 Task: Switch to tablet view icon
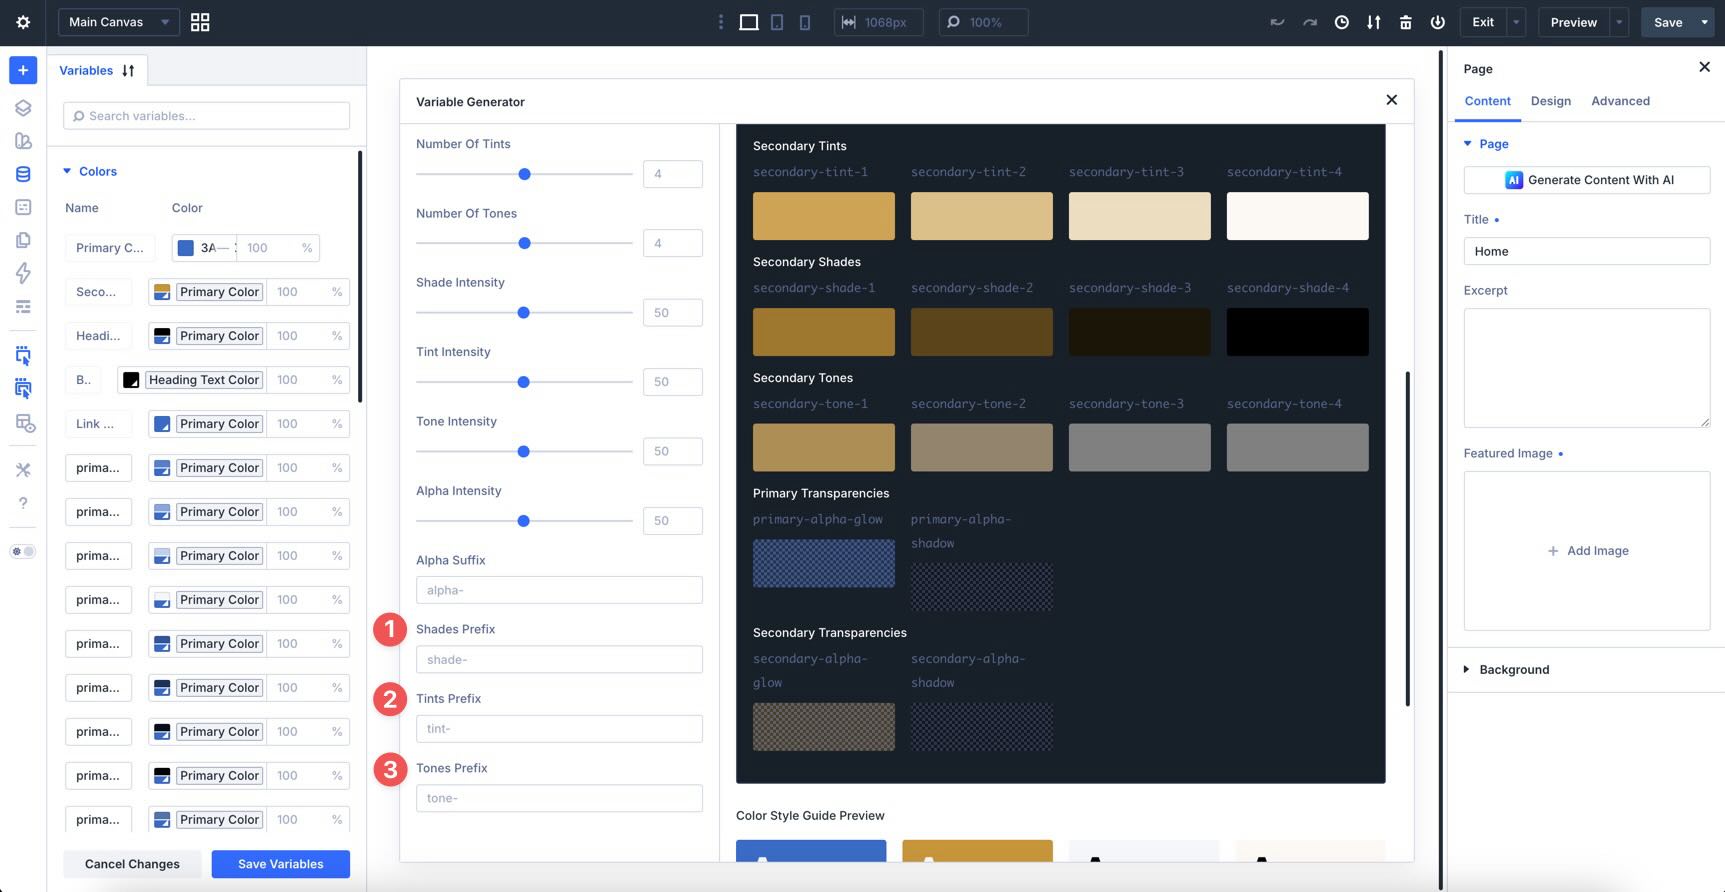(x=777, y=22)
